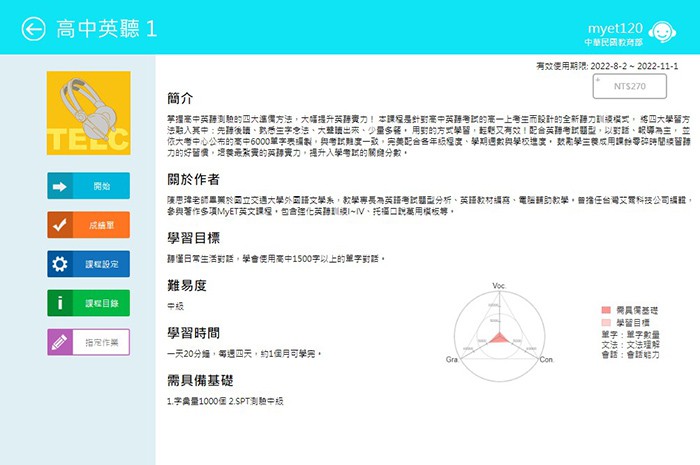
Task: Click the 關於作者 section heading
Action: (194, 180)
